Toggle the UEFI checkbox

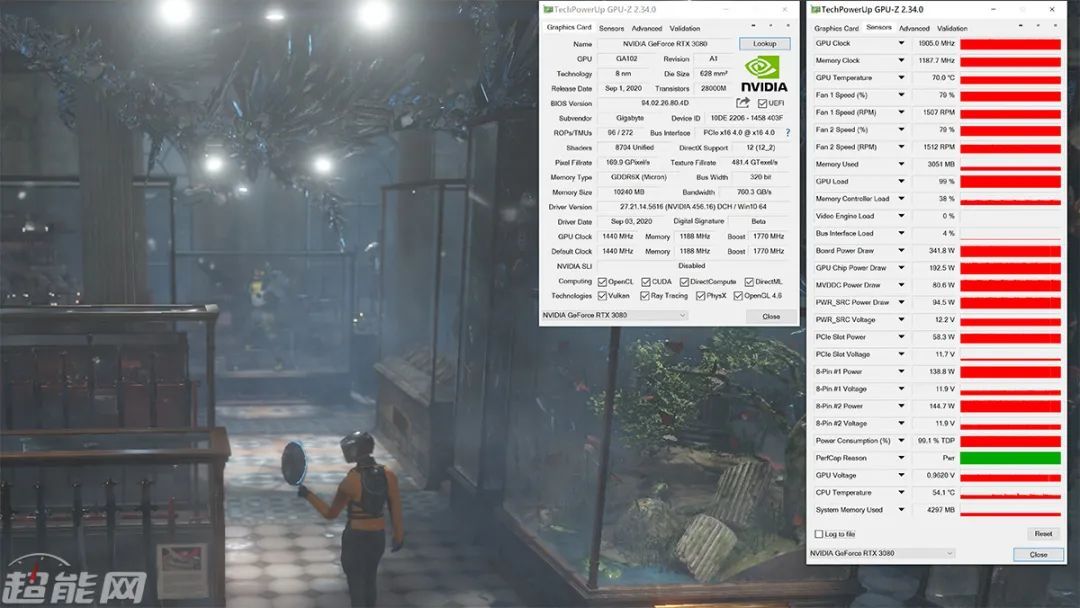click(762, 103)
